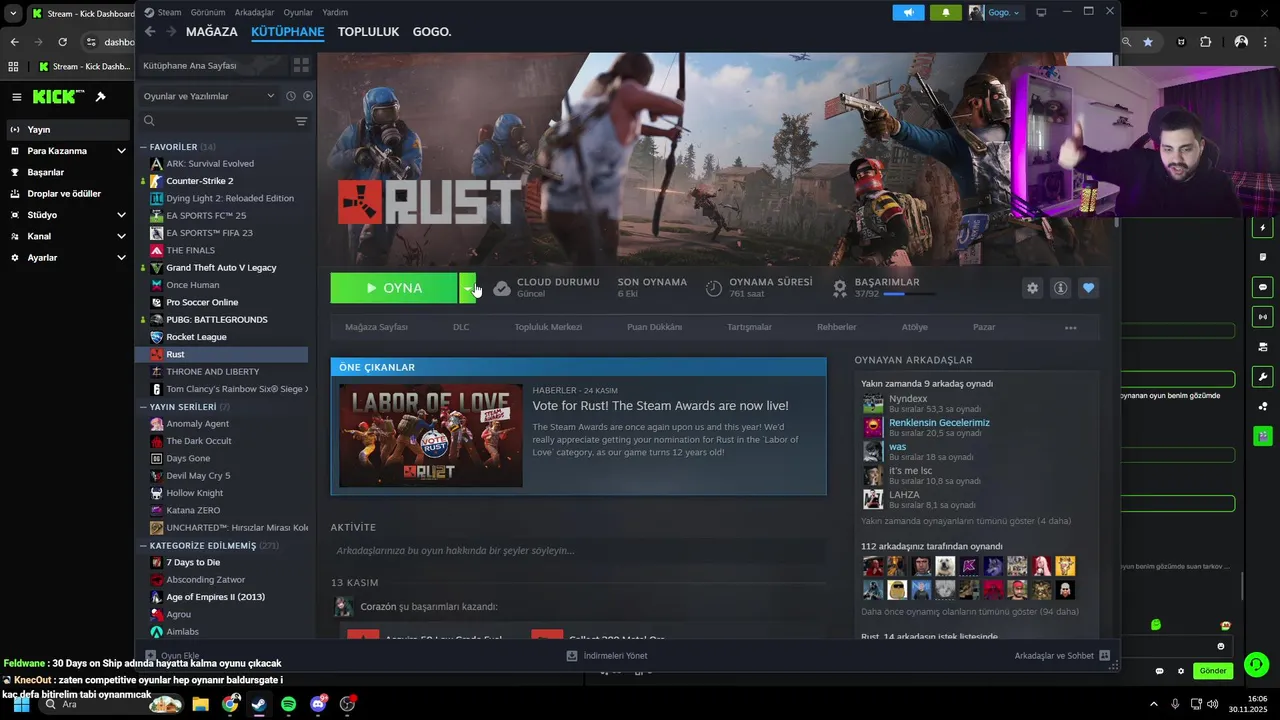This screenshot has height=720, width=1280.
Task: Click the green OYNA play button
Action: pos(394,288)
